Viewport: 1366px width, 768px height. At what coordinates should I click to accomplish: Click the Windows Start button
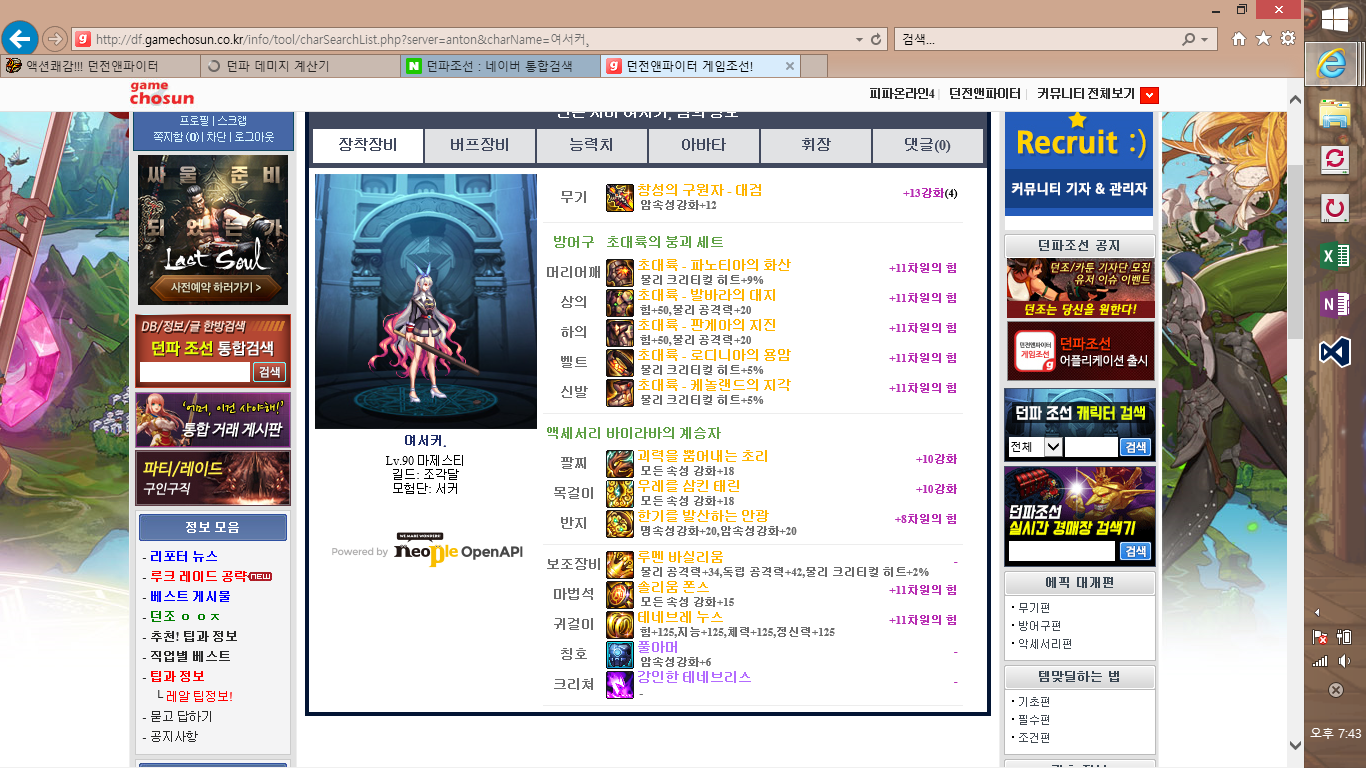pos(1335,19)
